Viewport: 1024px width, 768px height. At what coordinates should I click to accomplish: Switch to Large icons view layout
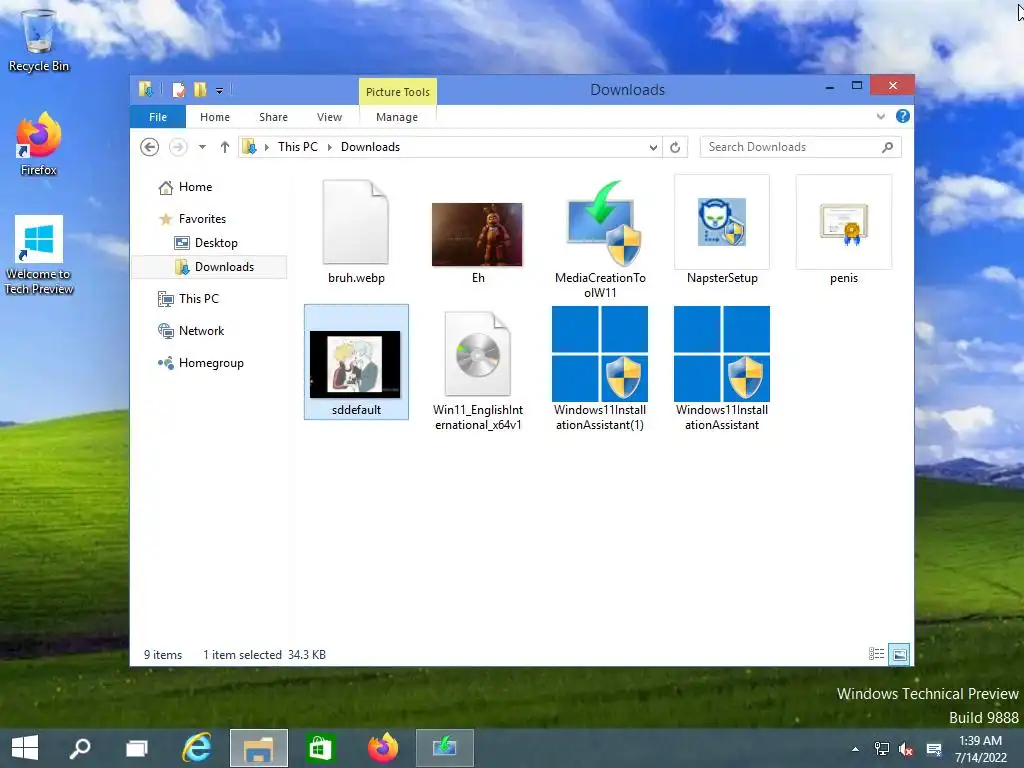(899, 654)
